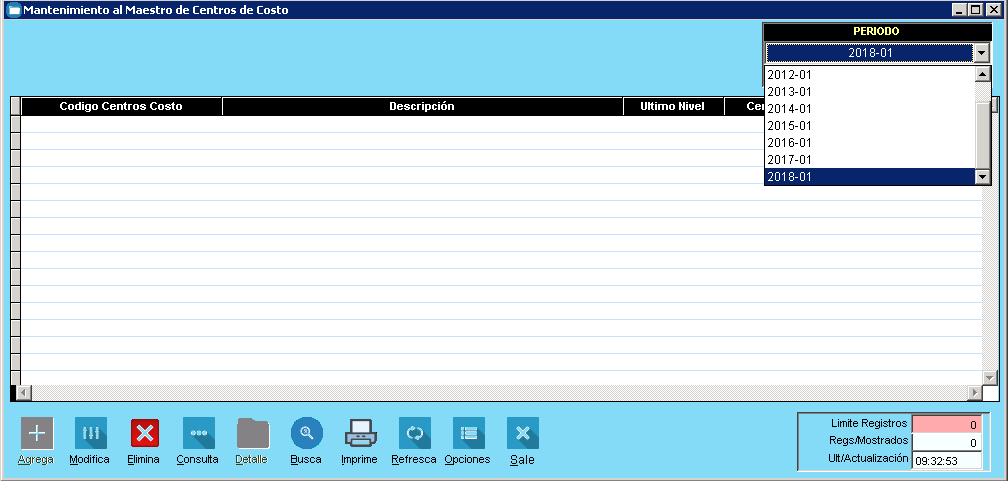Click the period list scroll-up arrow
This screenshot has height=481, width=1008.
(x=983, y=74)
